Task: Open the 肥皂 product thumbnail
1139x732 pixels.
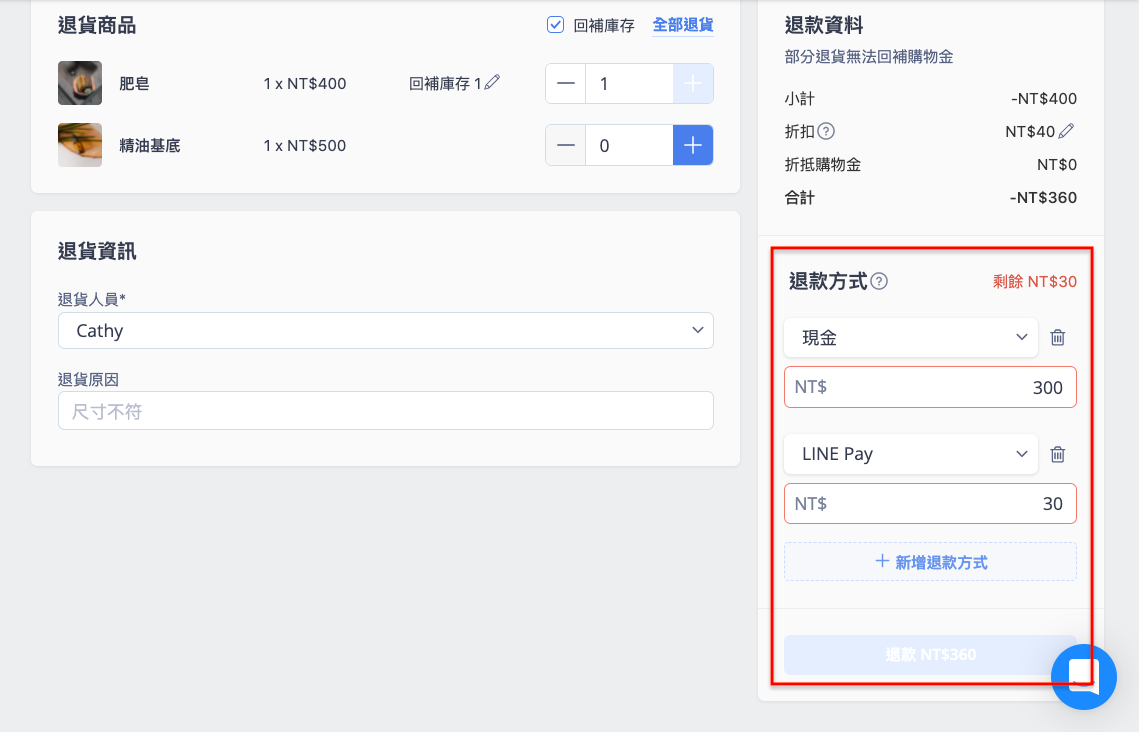Action: pos(80,83)
